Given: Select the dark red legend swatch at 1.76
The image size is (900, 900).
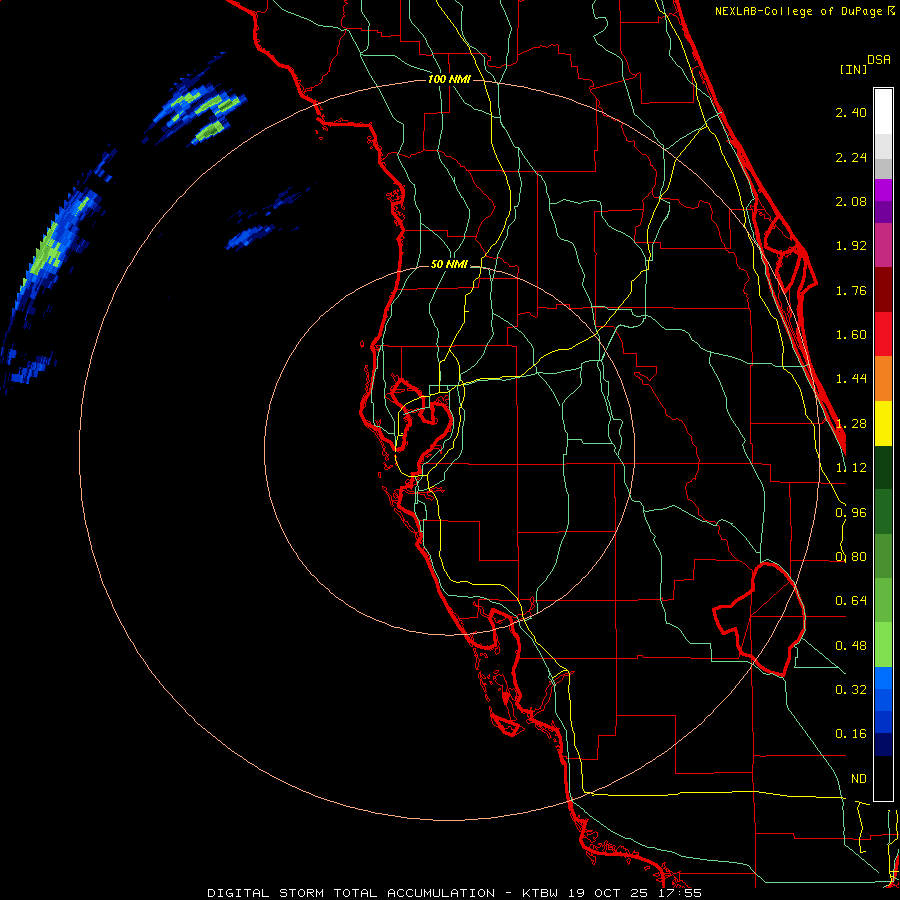Looking at the screenshot, I should point(883,290).
